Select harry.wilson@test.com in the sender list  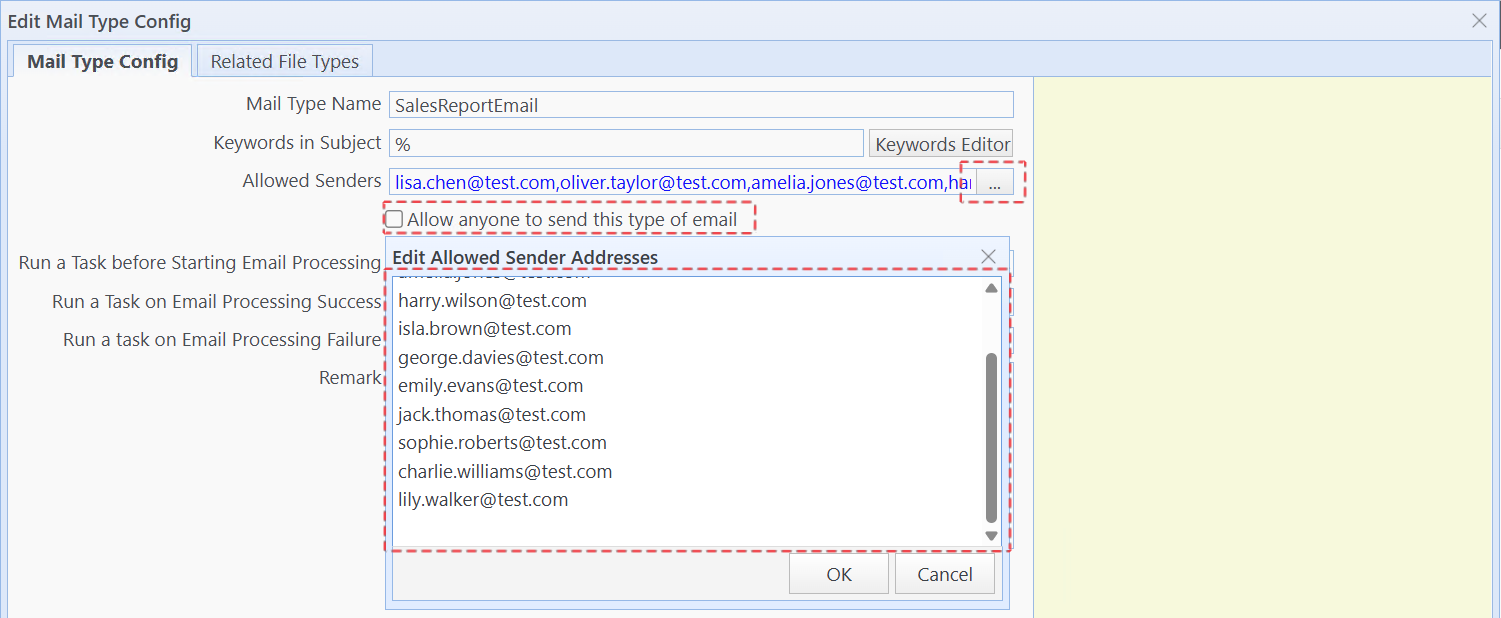(x=492, y=300)
